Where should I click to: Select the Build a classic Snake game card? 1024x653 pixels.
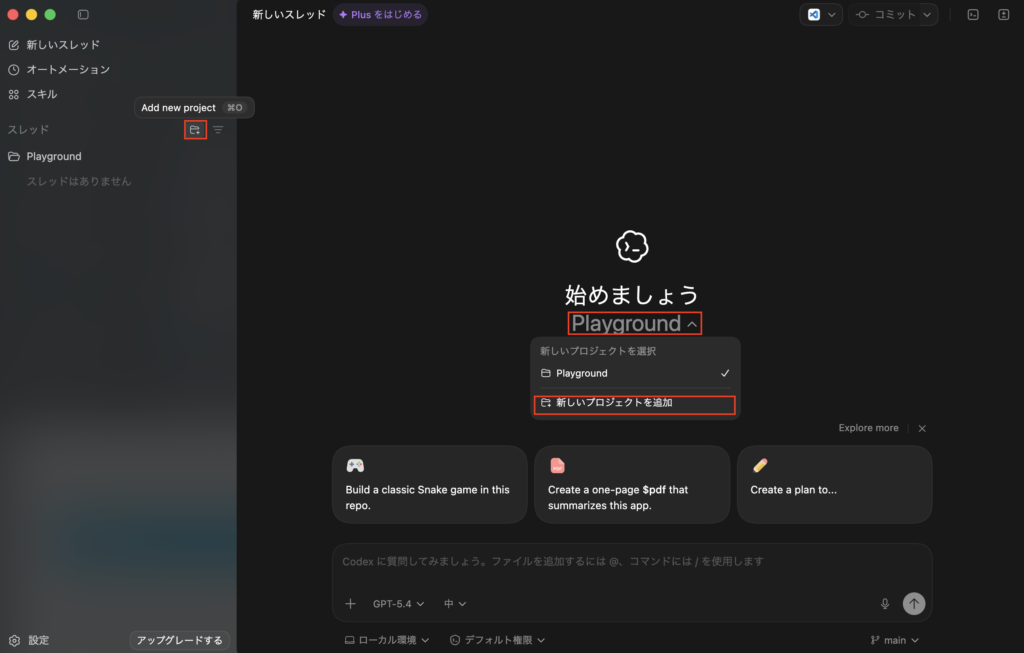429,484
